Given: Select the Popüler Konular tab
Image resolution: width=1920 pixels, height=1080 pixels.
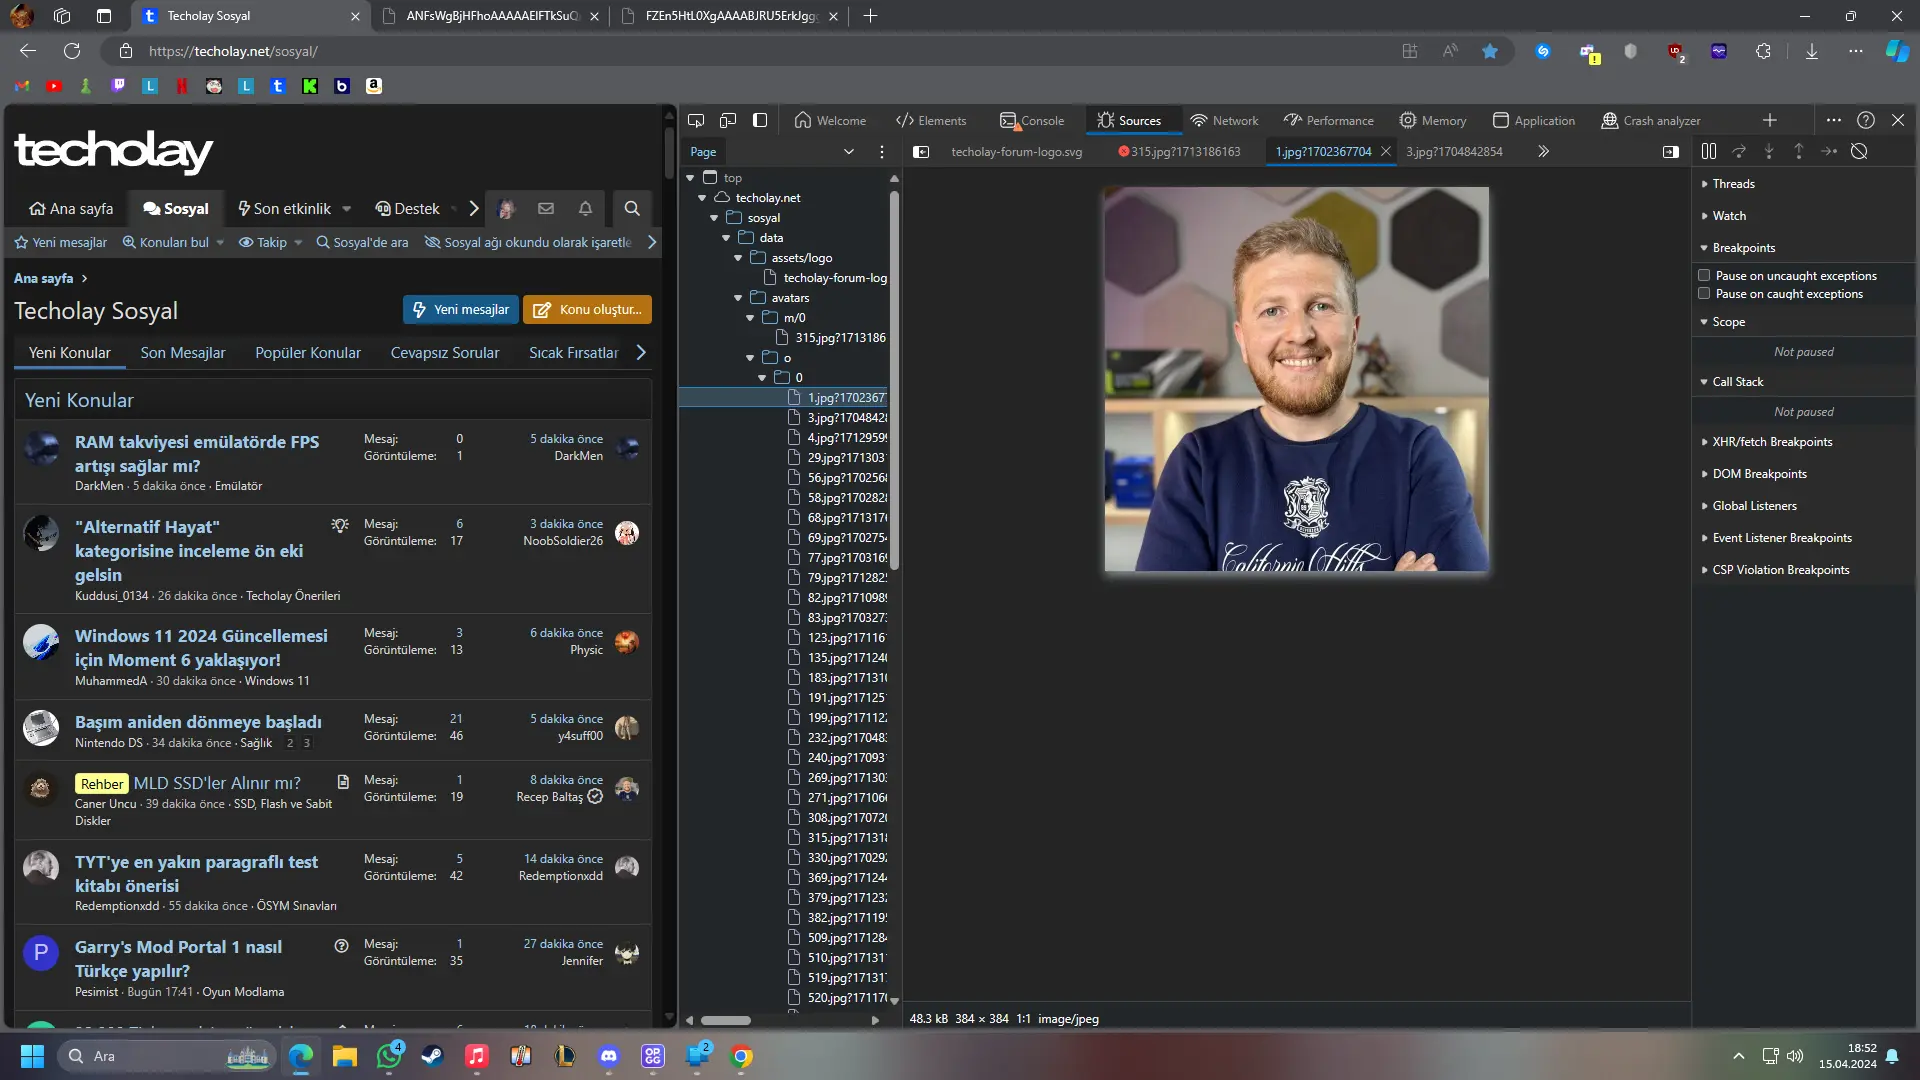Looking at the screenshot, I should [x=308, y=353].
